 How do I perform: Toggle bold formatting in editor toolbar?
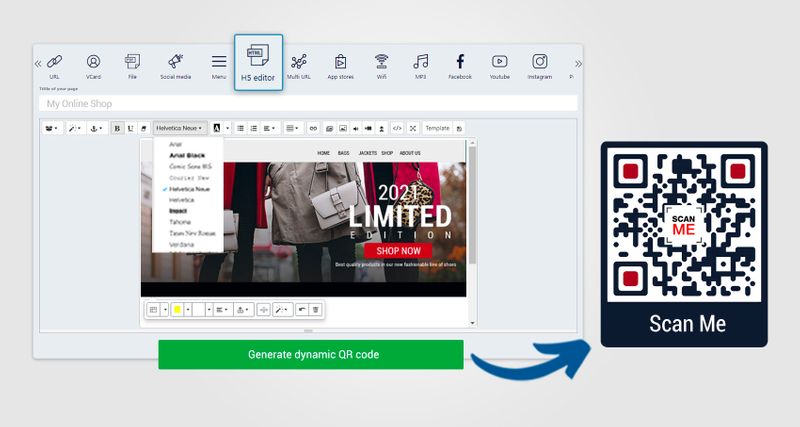click(x=117, y=128)
